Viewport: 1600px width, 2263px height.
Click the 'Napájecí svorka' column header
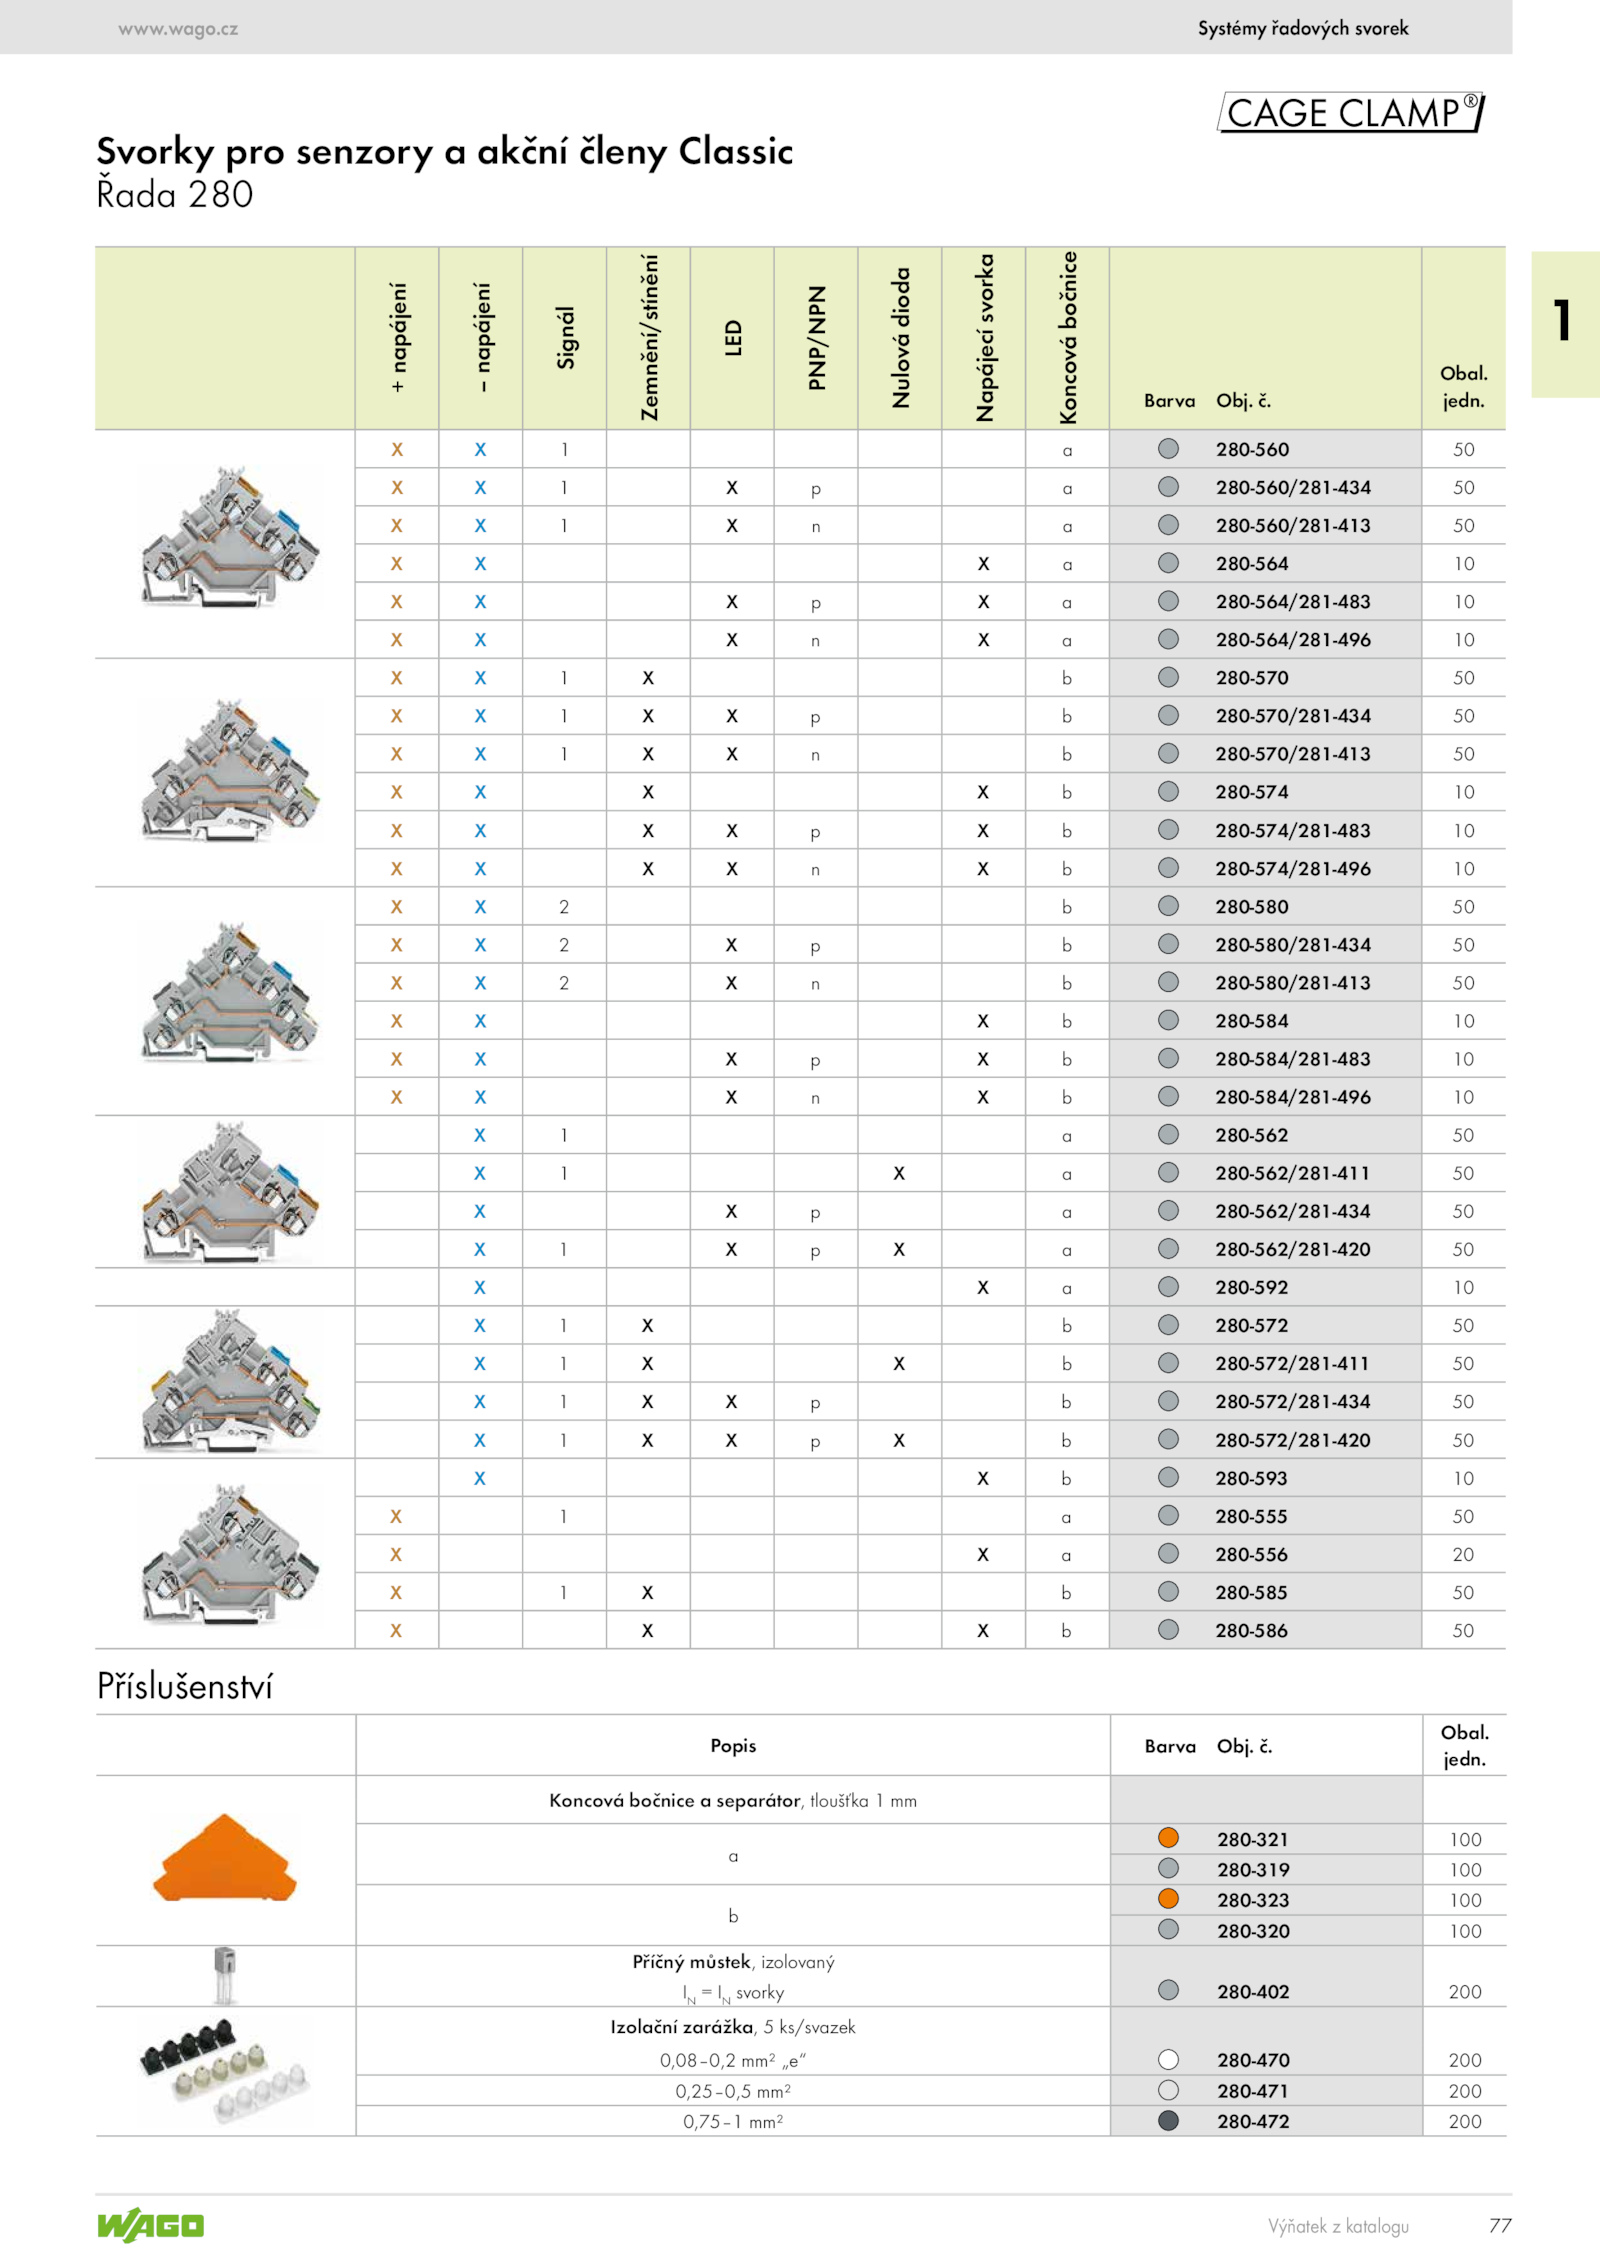point(985,337)
